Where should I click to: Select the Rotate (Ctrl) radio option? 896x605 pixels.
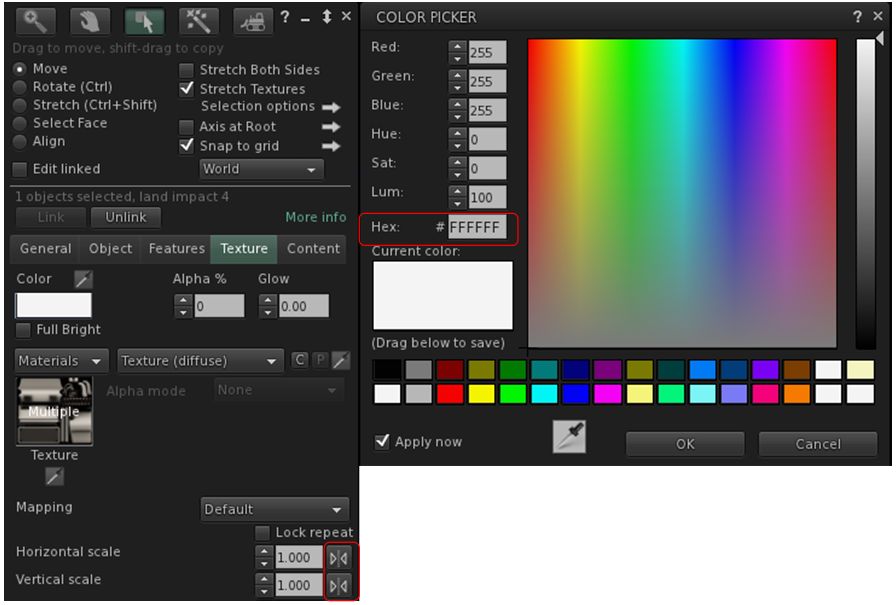pos(20,87)
